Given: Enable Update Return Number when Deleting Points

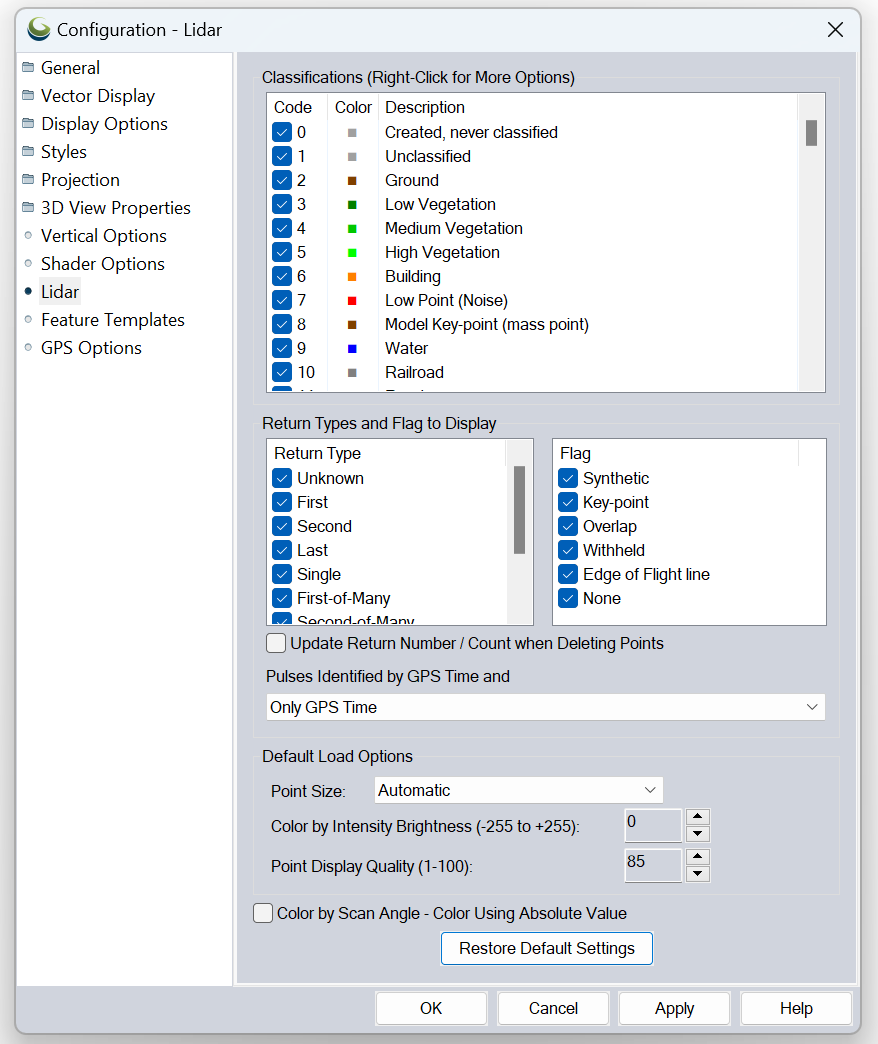Looking at the screenshot, I should click(x=276, y=643).
